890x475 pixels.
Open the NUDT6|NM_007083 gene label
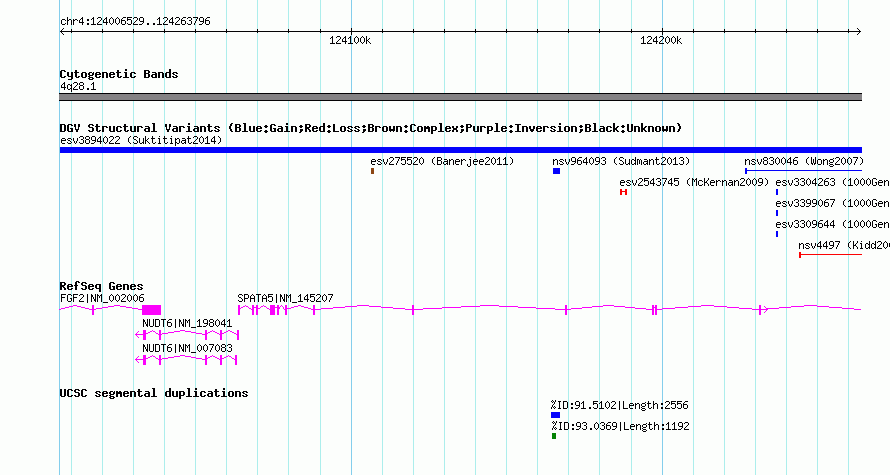click(x=187, y=348)
